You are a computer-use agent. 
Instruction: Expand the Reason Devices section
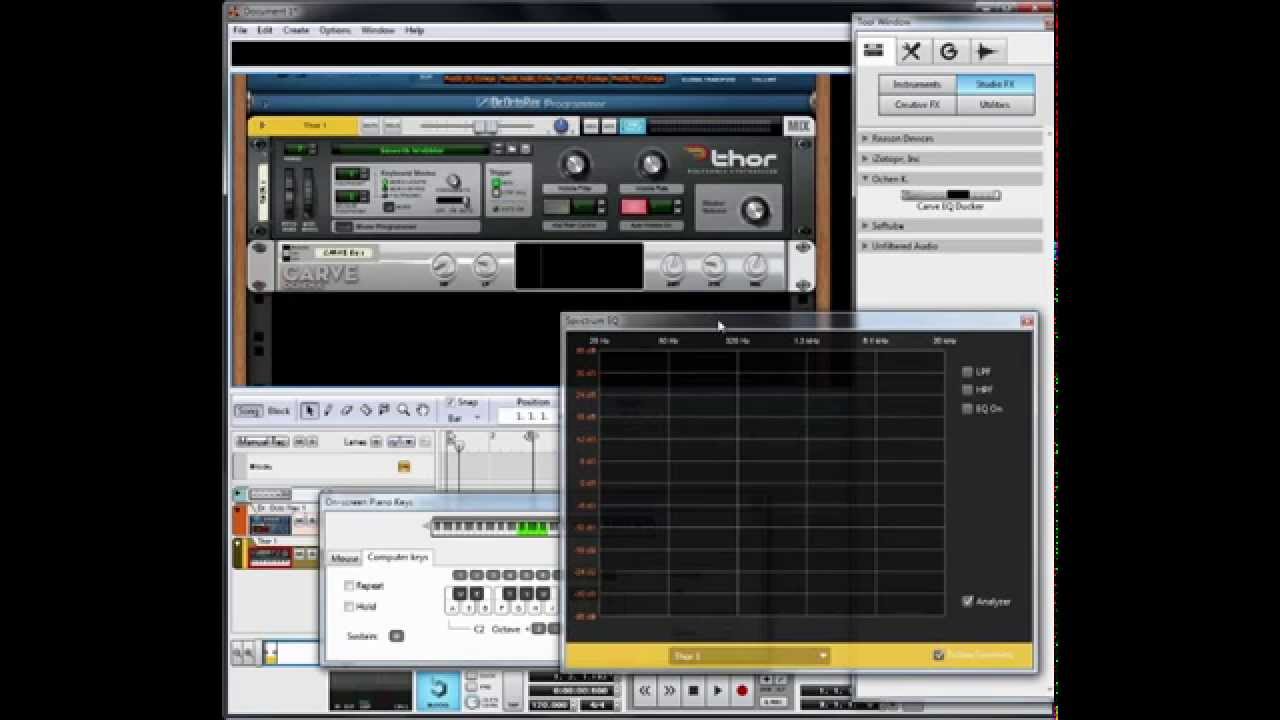(x=865, y=139)
